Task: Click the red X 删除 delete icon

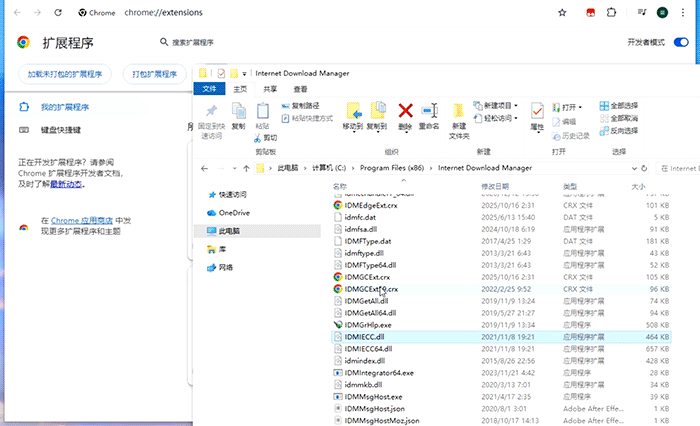Action: pos(405,111)
